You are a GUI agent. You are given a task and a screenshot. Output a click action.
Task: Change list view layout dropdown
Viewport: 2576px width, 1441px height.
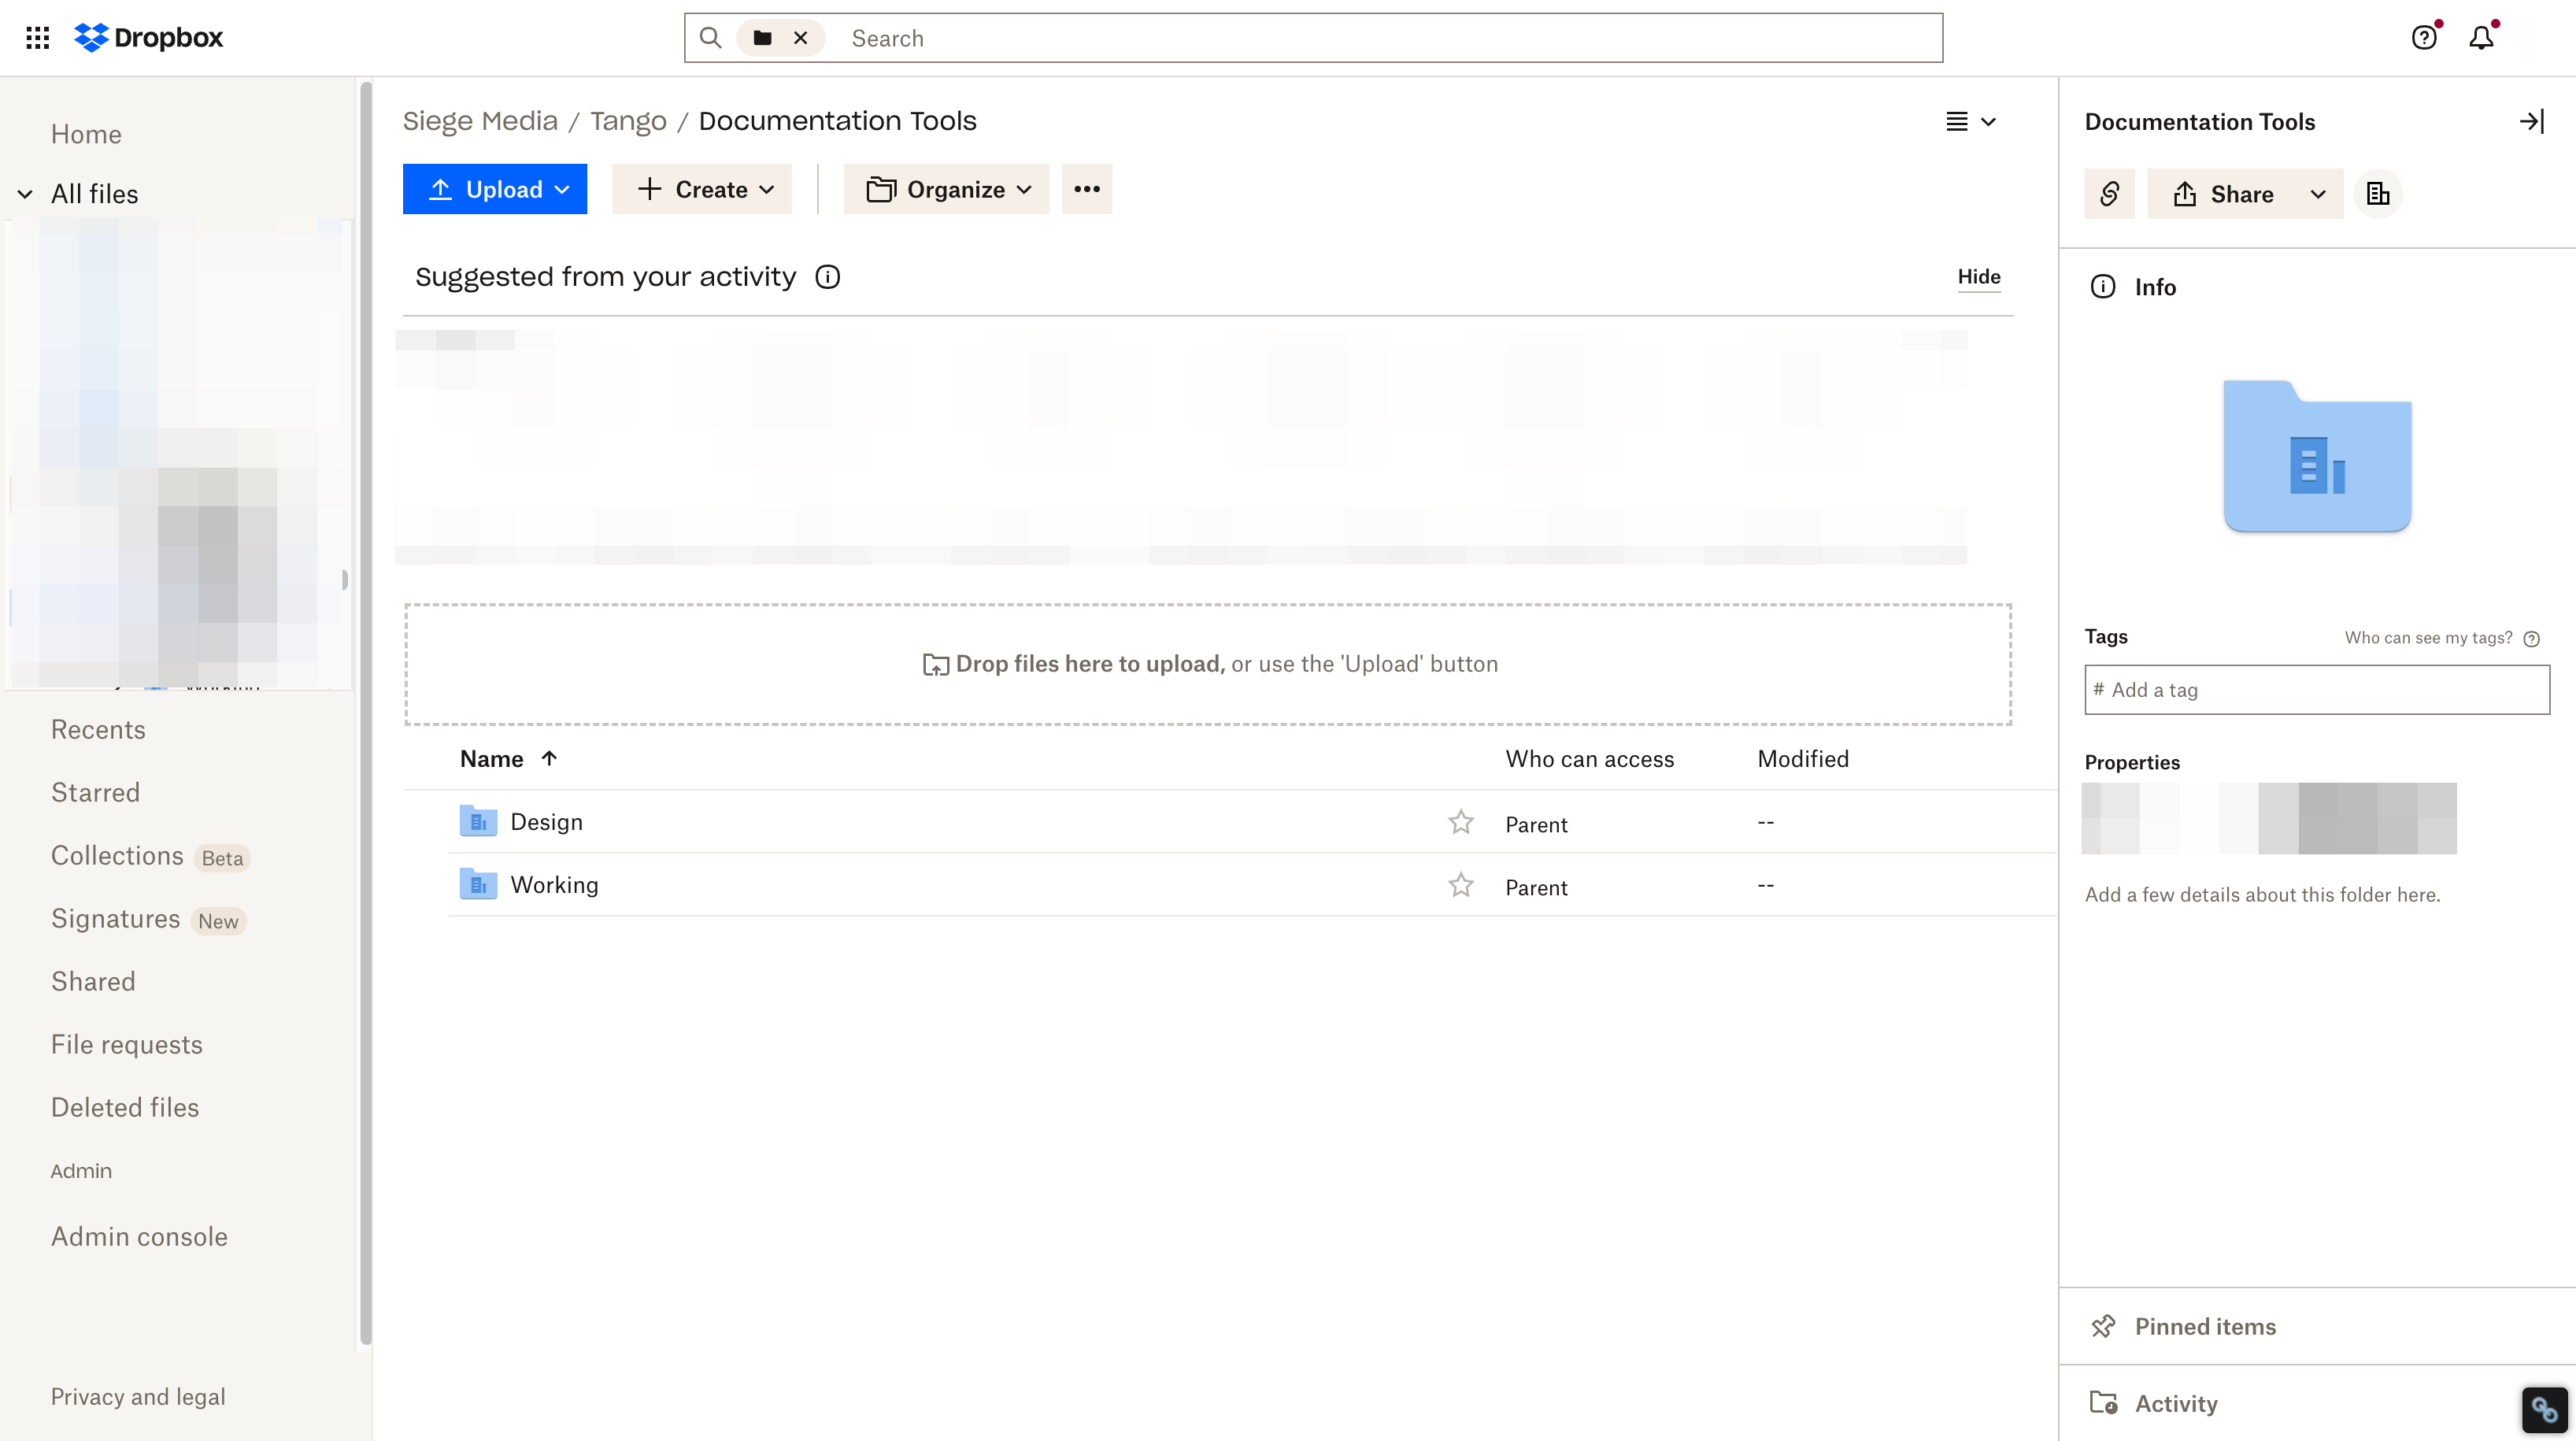point(1970,122)
